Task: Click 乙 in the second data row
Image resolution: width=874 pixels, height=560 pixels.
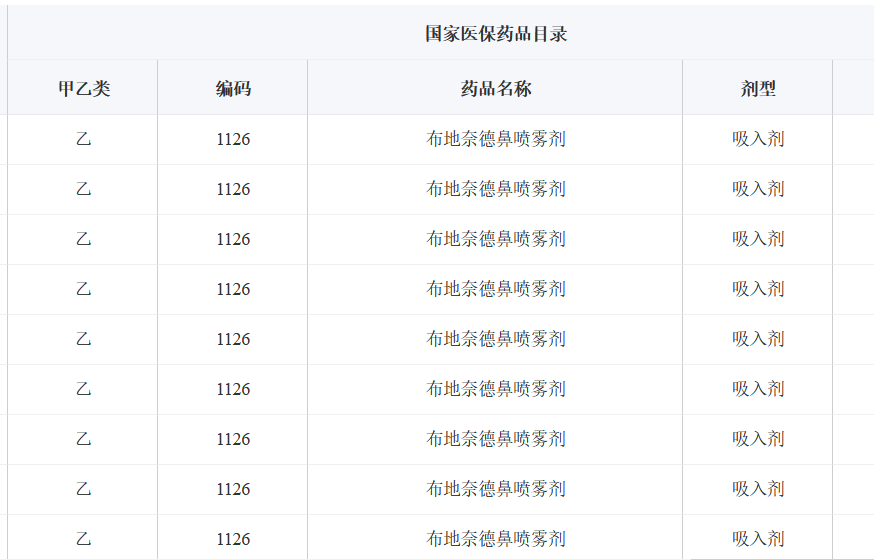Action: click(x=83, y=189)
